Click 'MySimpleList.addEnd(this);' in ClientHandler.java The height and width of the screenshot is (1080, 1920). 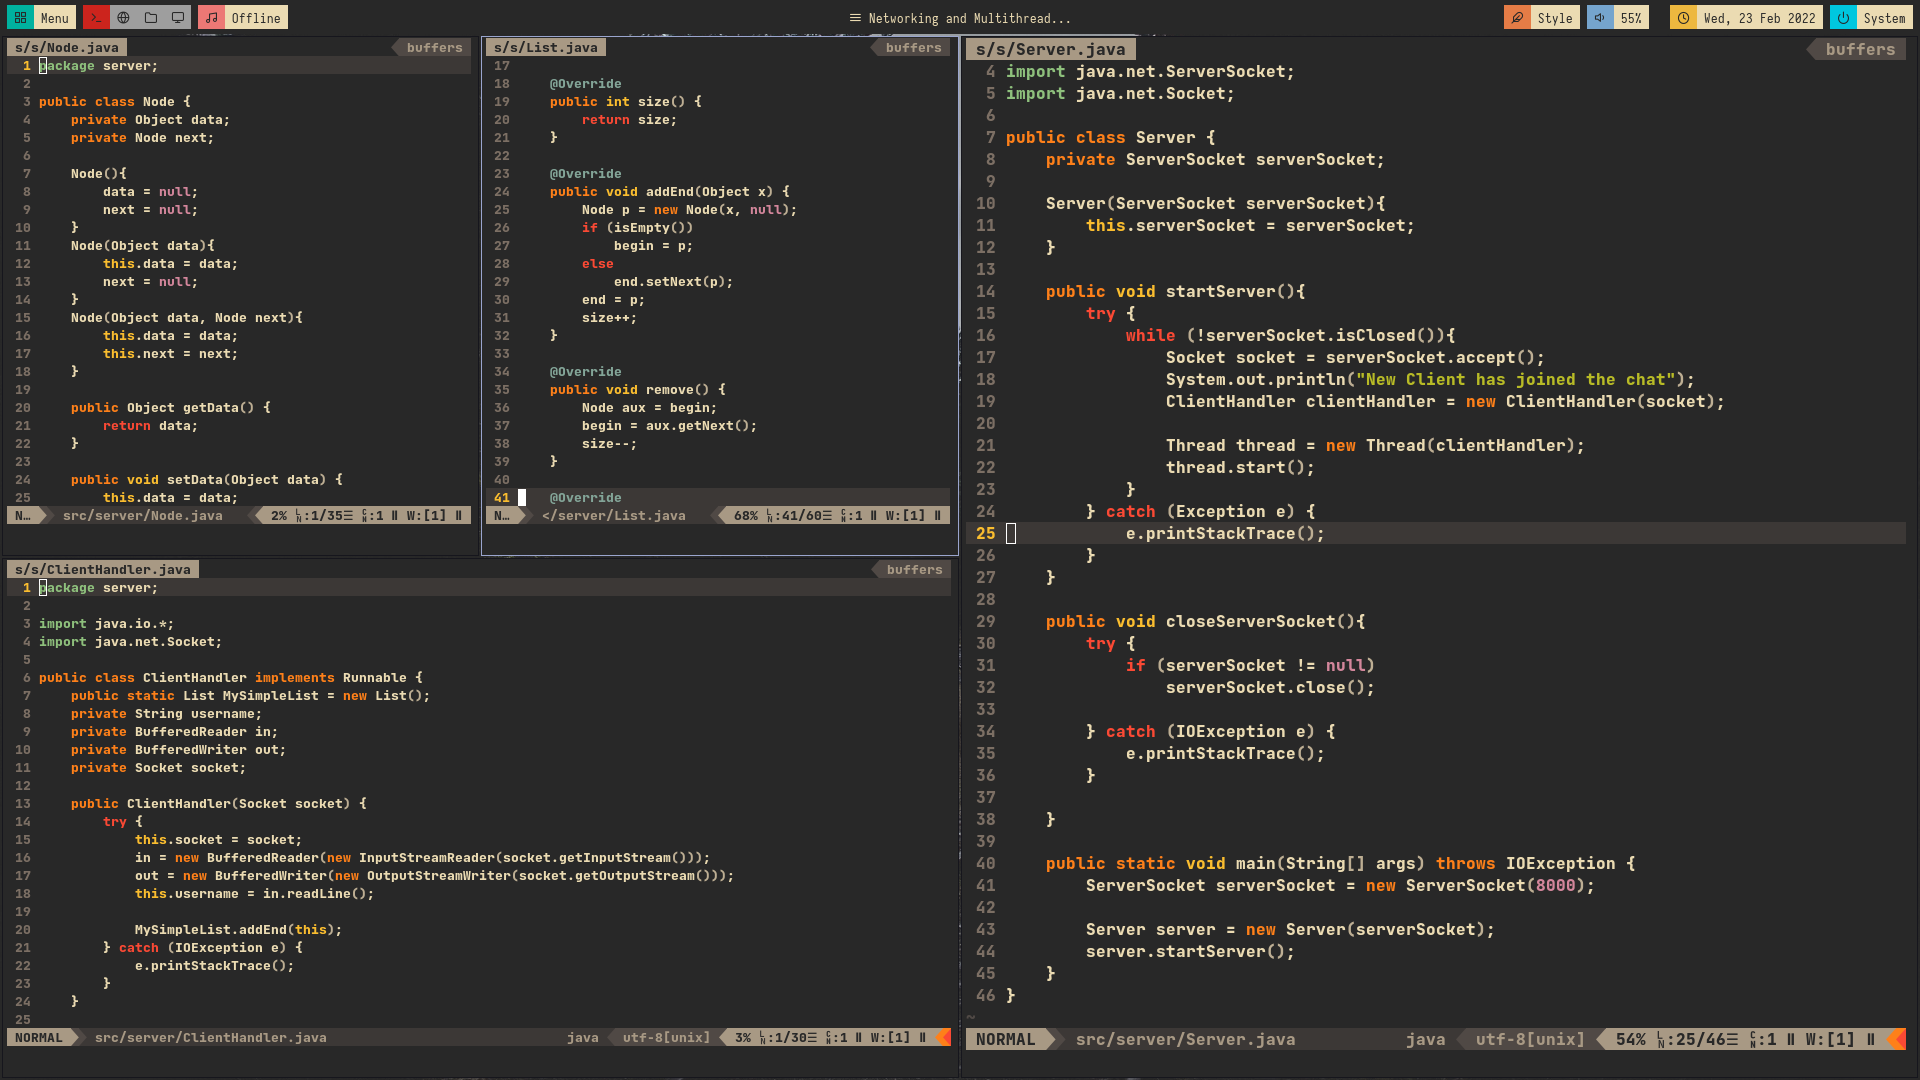[x=238, y=929]
